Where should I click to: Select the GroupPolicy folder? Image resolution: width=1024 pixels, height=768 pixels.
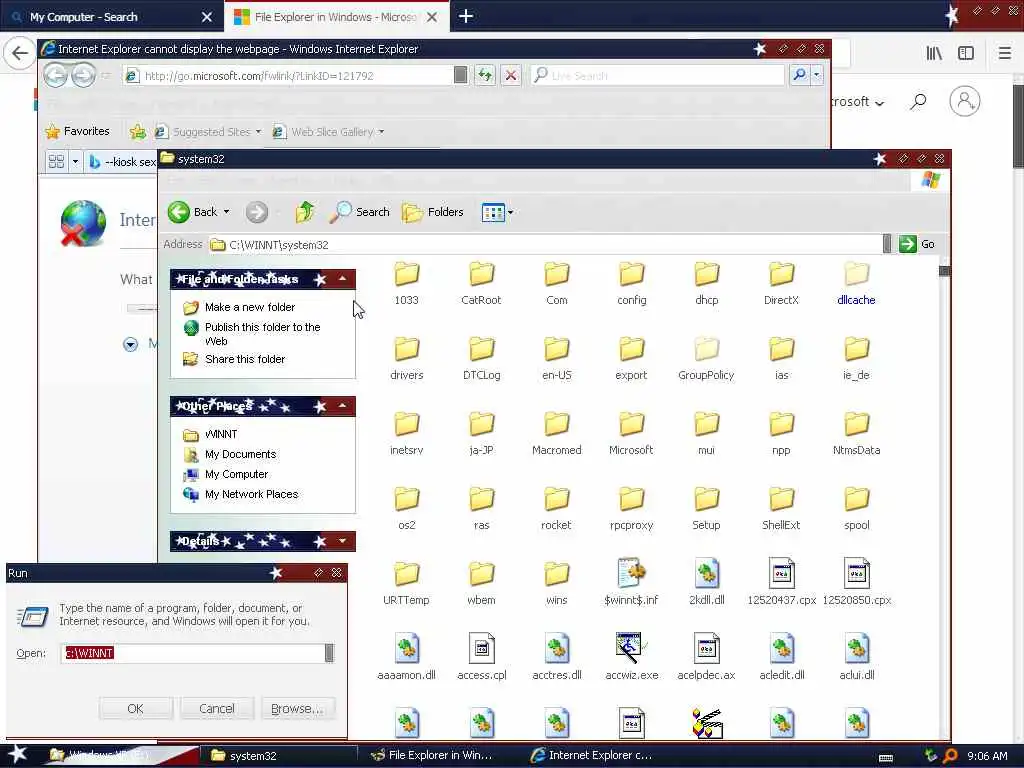706,359
